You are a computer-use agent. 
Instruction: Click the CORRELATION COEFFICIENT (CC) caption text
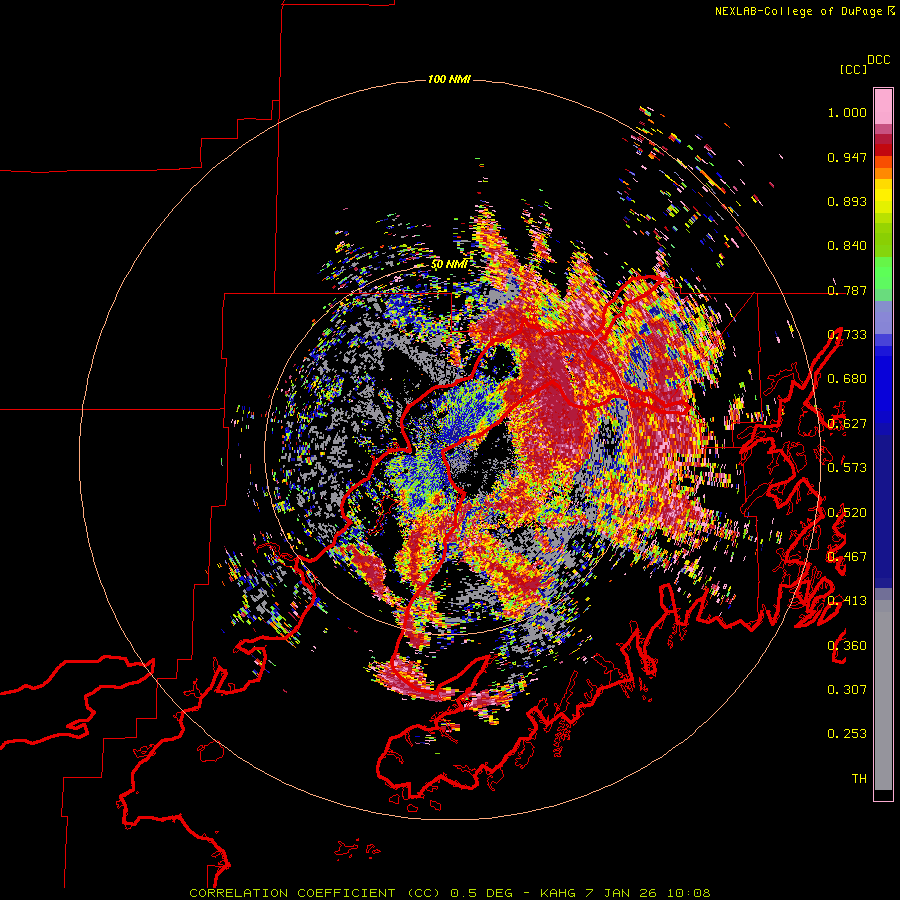(x=315, y=893)
